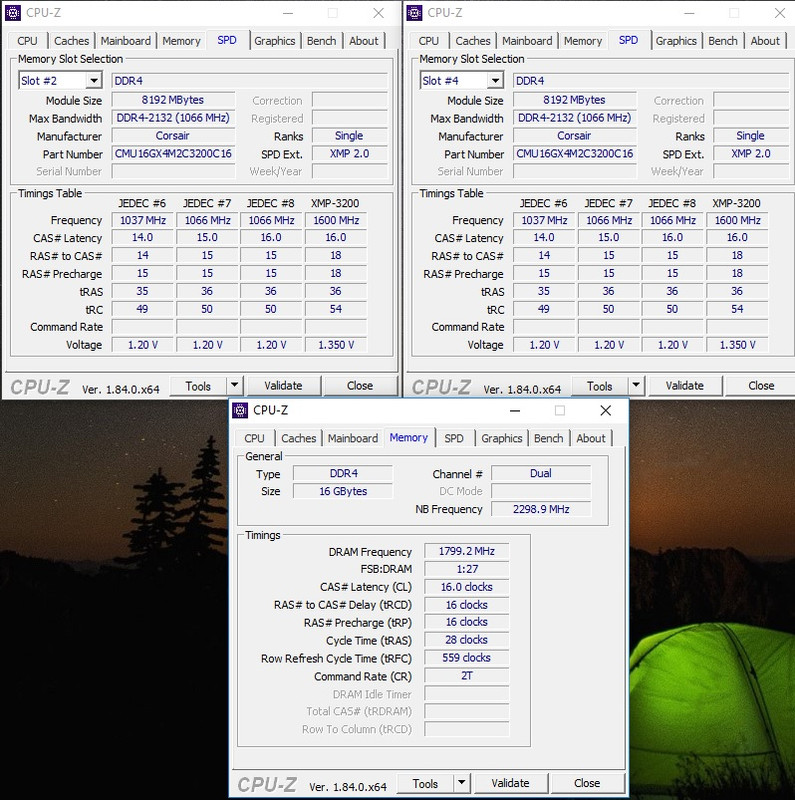Click the CPU-Z icon in Memory window title bar
The height and width of the screenshot is (800, 795).
point(240,410)
